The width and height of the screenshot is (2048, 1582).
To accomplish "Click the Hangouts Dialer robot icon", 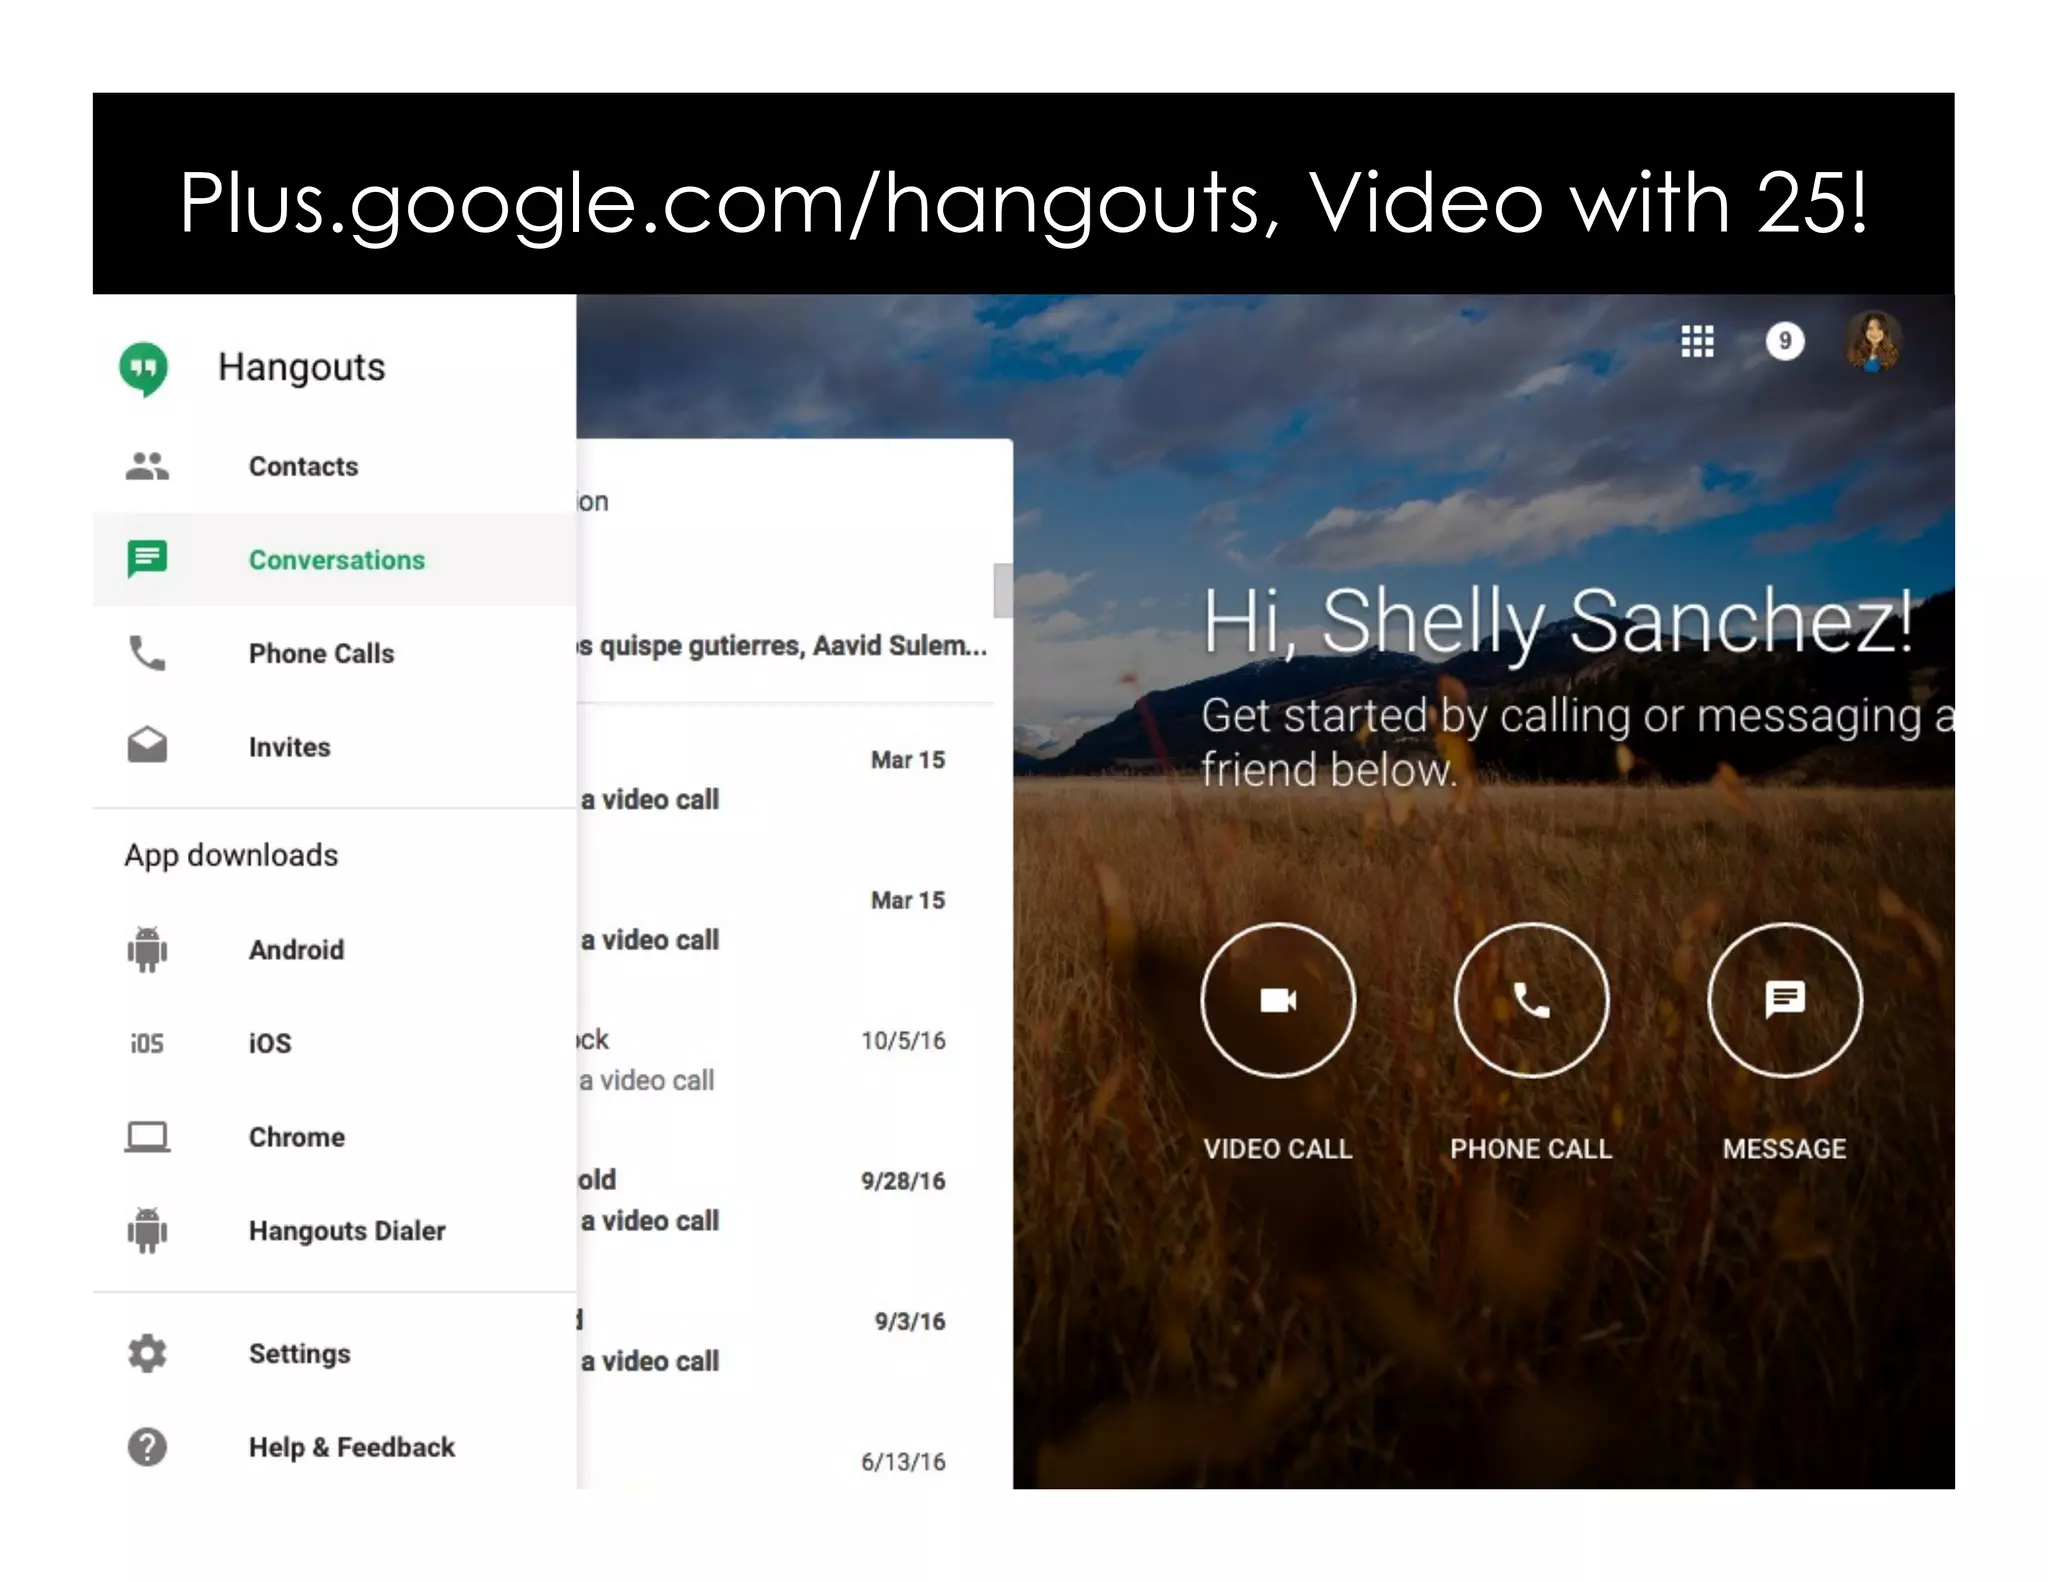I will (147, 1230).
